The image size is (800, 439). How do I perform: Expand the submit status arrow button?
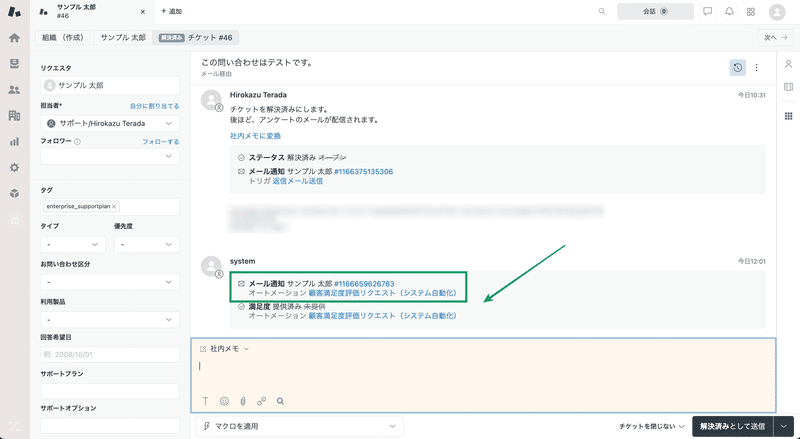(x=784, y=426)
